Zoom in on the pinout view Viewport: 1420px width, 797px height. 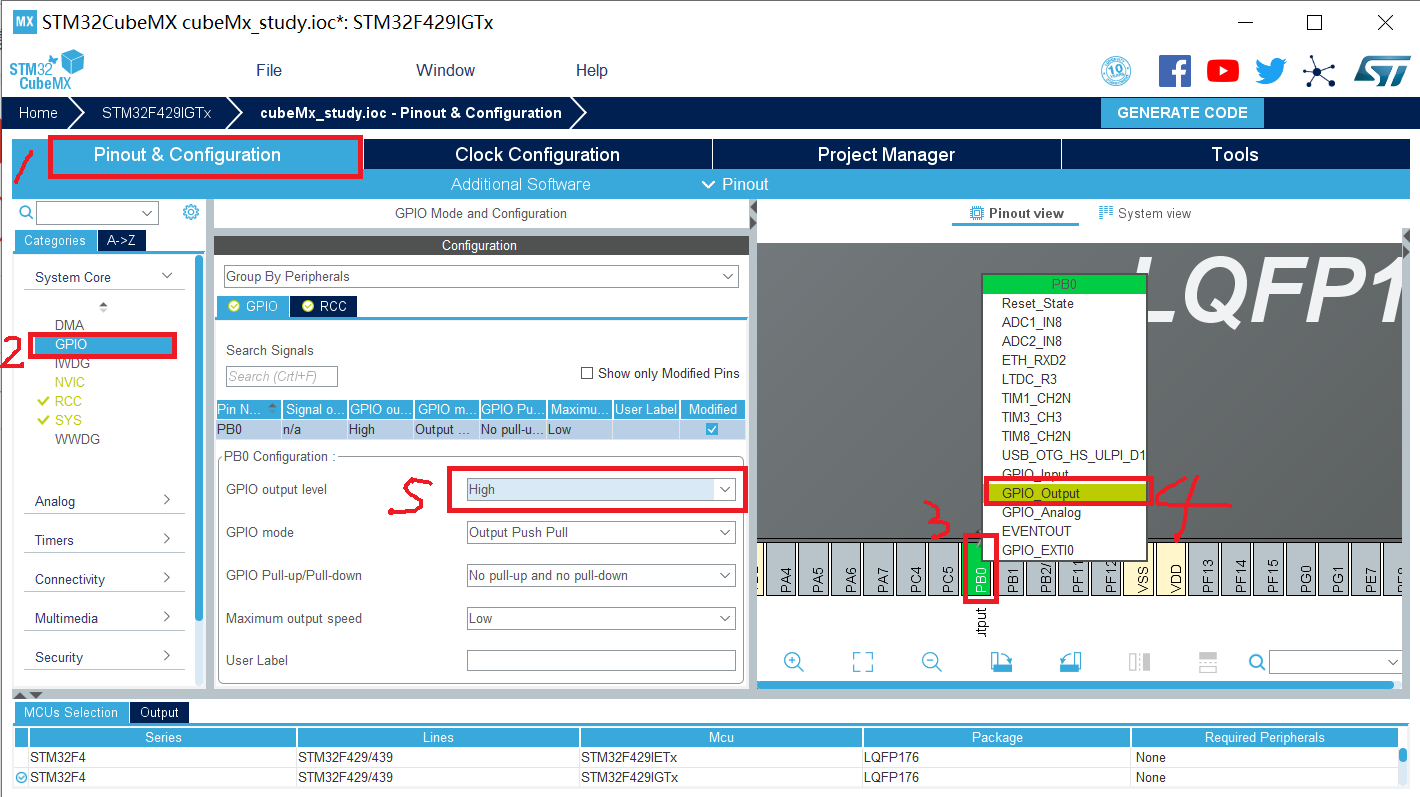794,662
